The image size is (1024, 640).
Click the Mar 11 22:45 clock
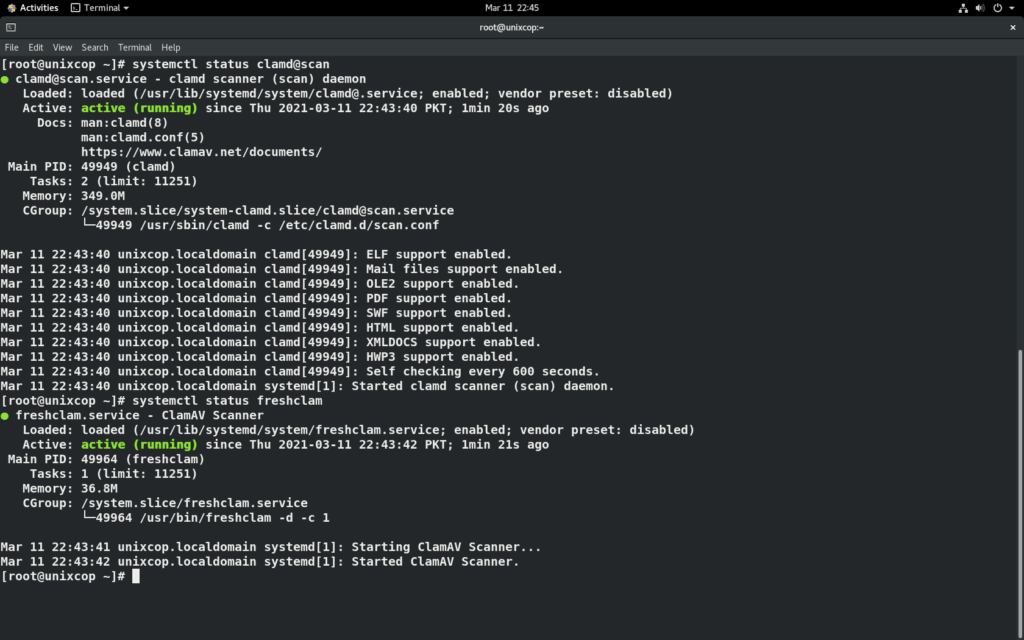[x=511, y=8]
